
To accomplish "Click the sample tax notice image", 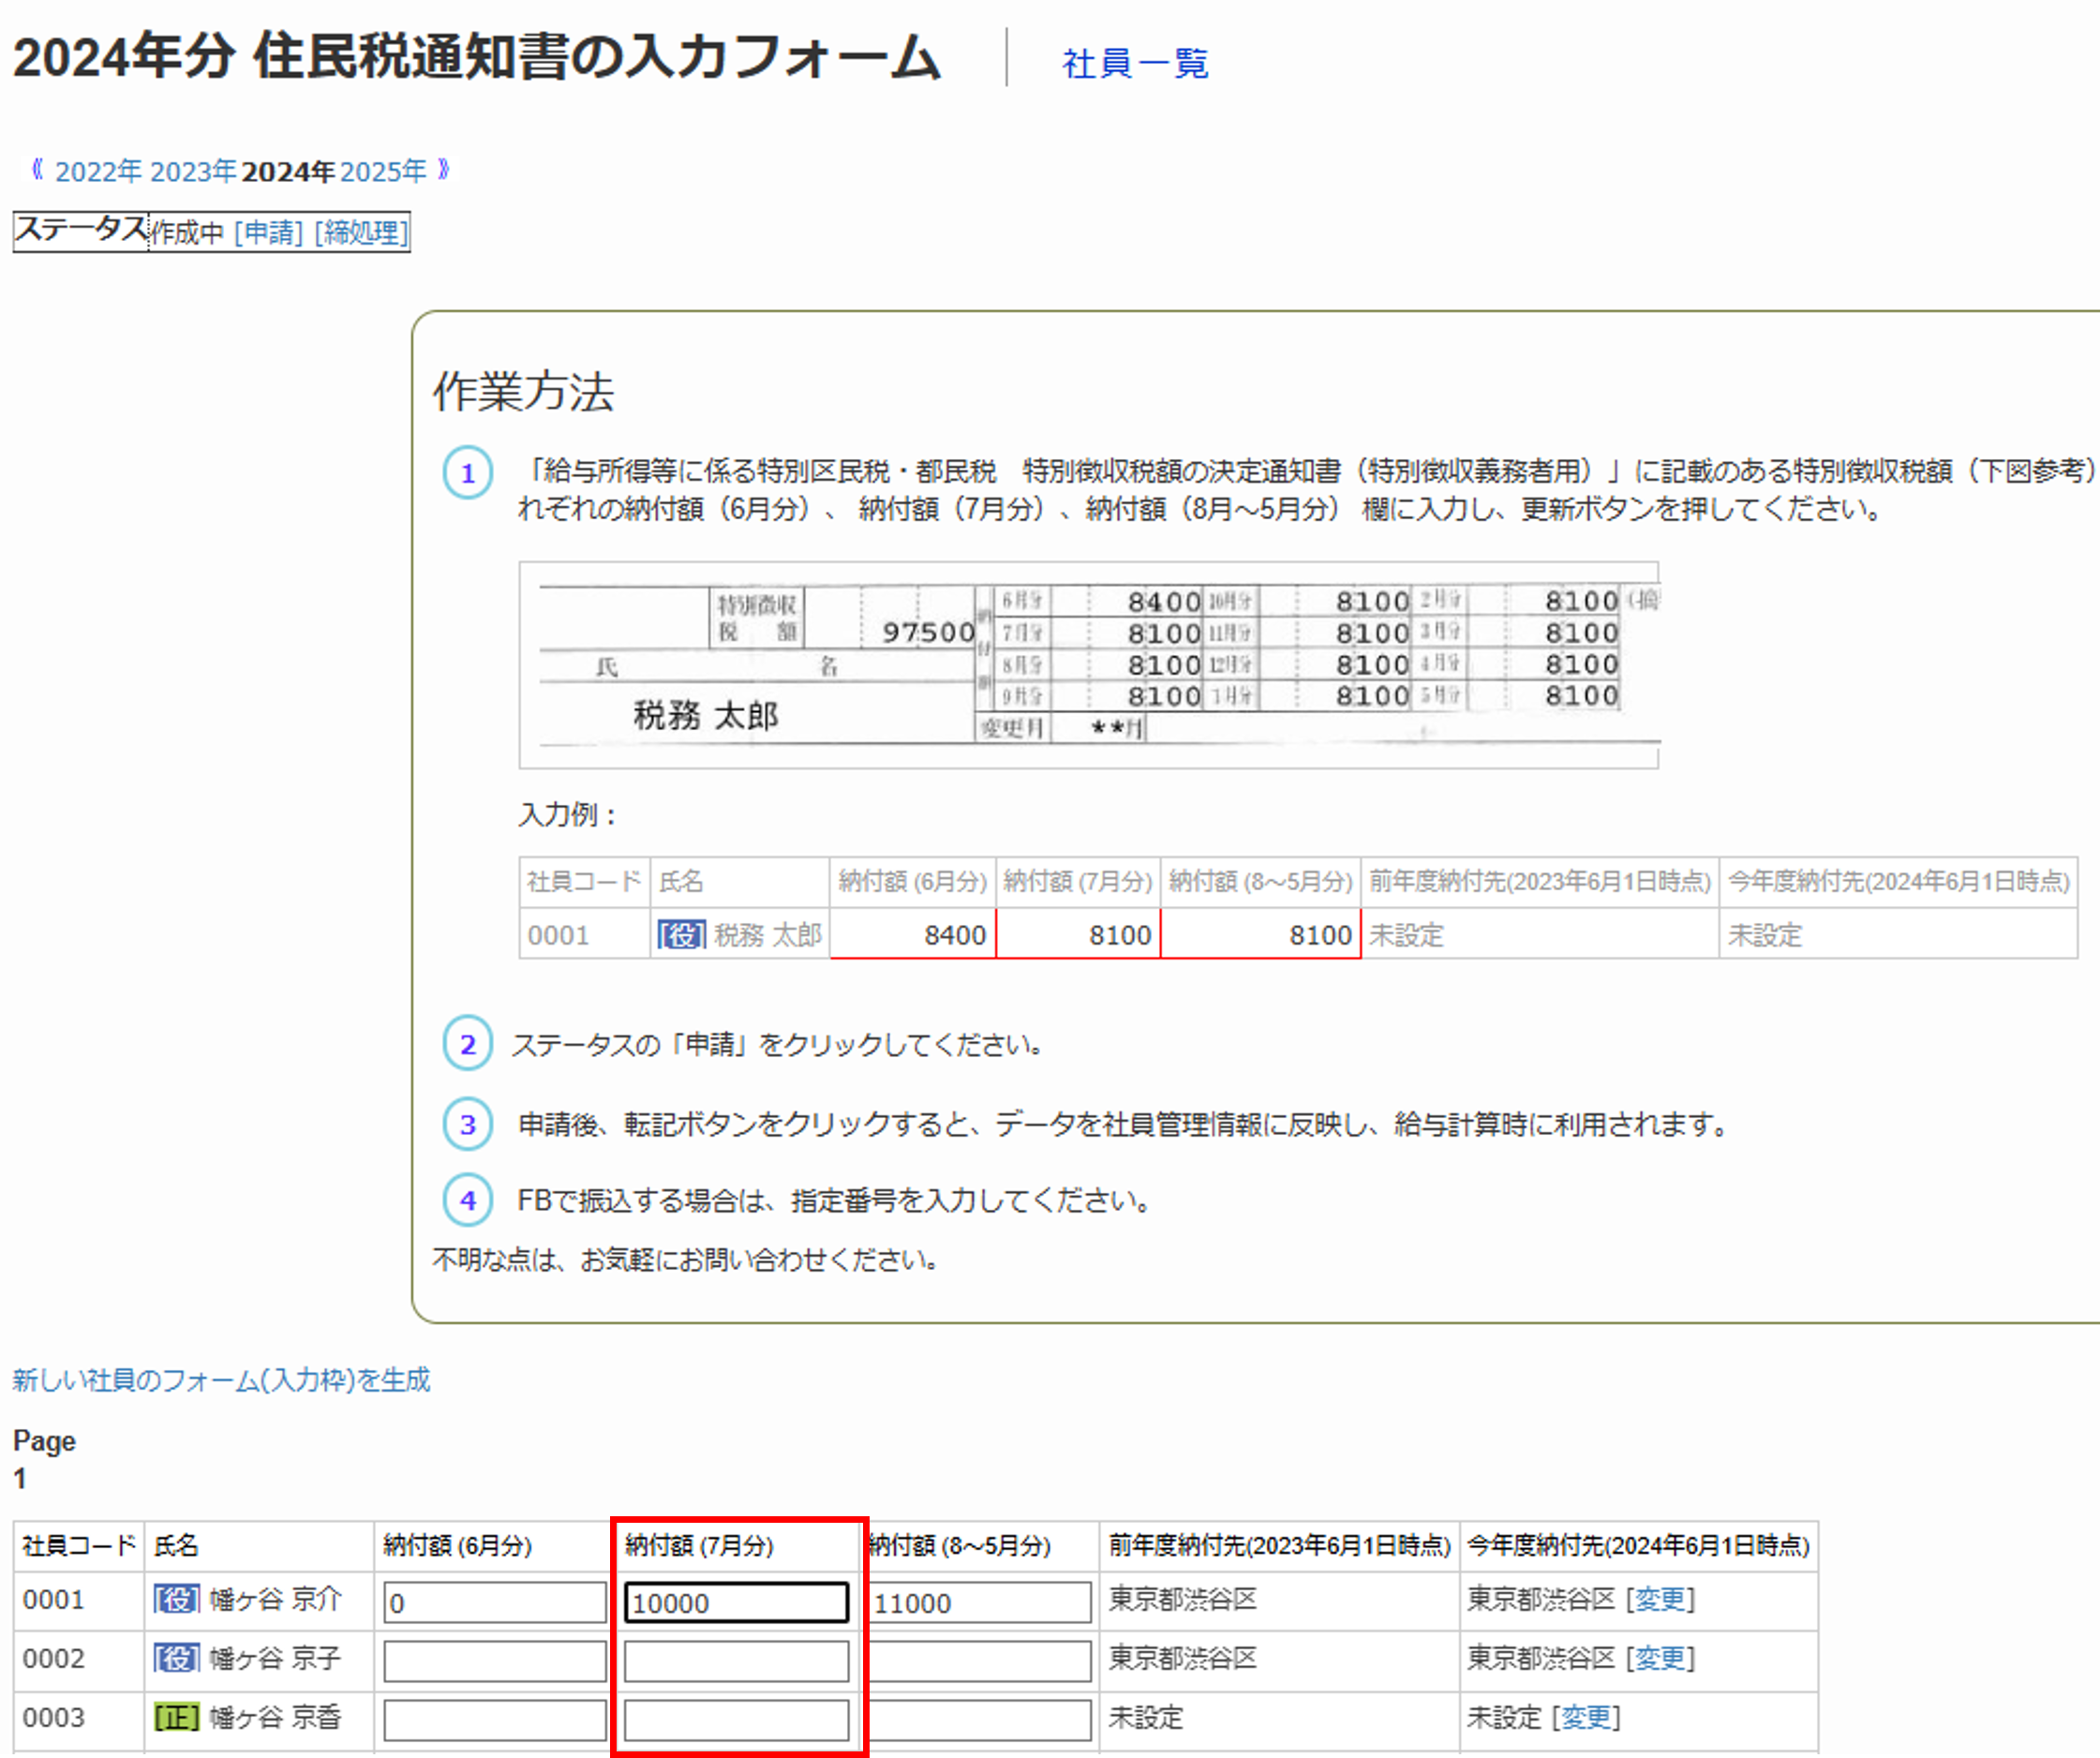I will [1089, 666].
